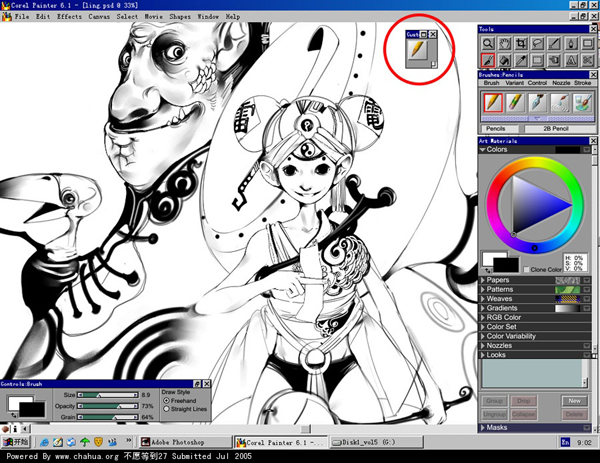
Task: Click the New button in Art Materials
Action: click(x=574, y=401)
